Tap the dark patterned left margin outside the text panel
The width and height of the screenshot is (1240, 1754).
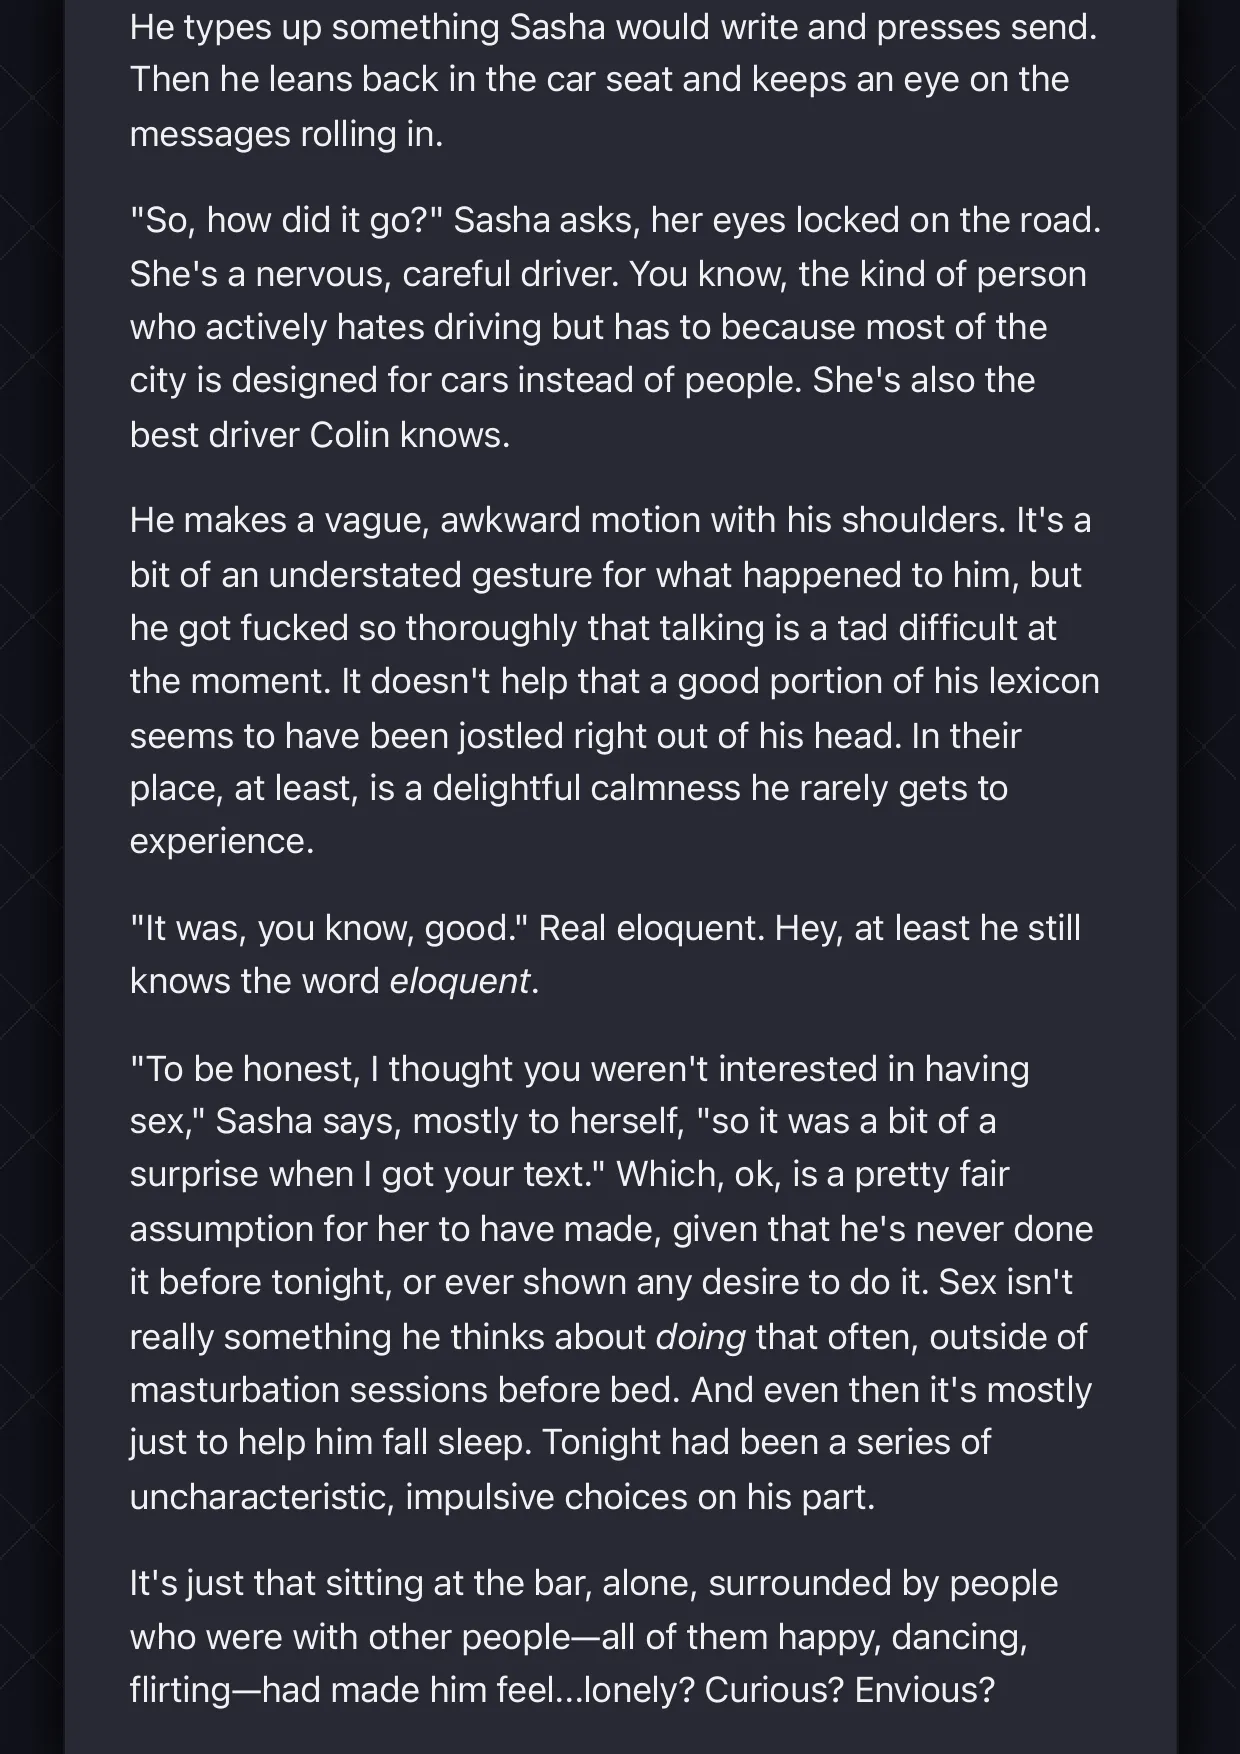pos(32,877)
